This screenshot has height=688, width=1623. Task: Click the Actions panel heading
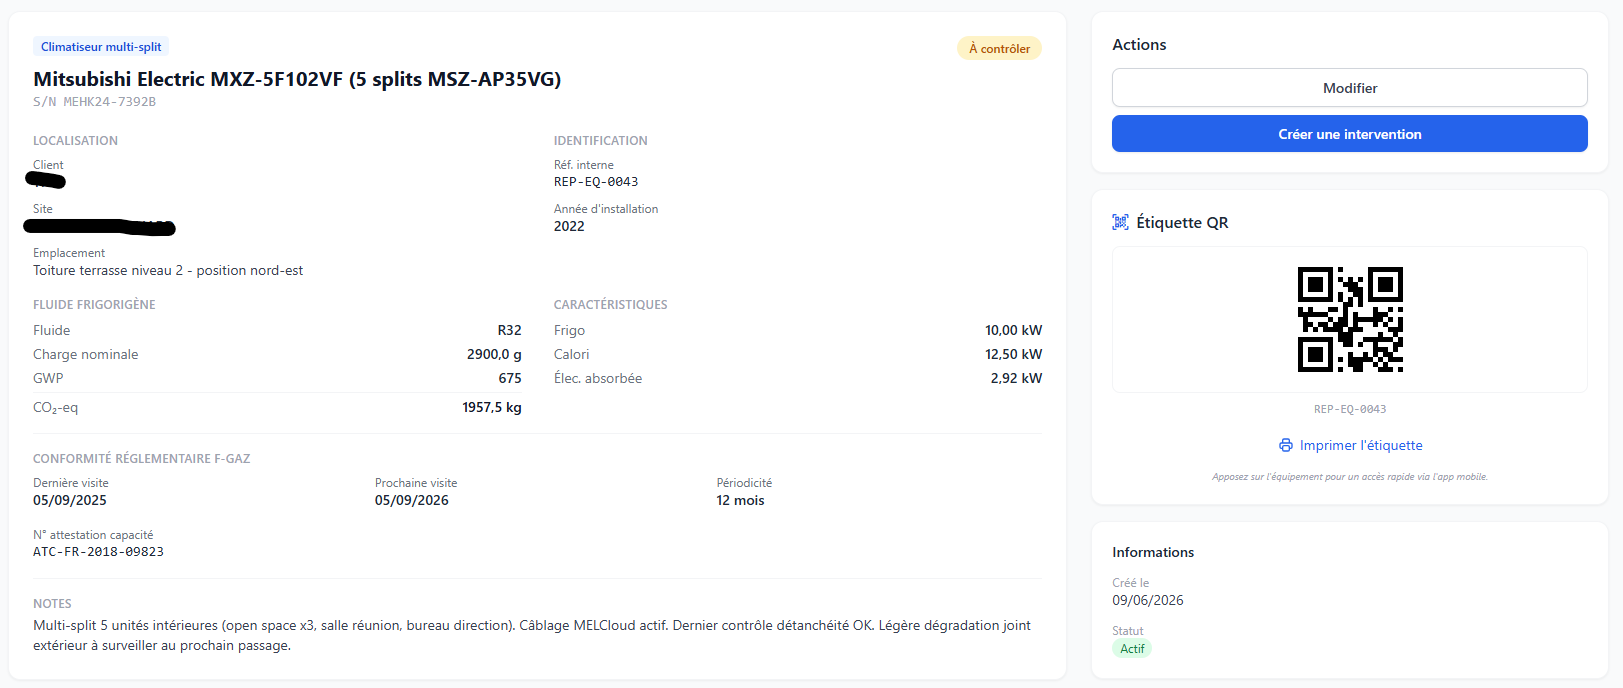pyautogui.click(x=1139, y=45)
